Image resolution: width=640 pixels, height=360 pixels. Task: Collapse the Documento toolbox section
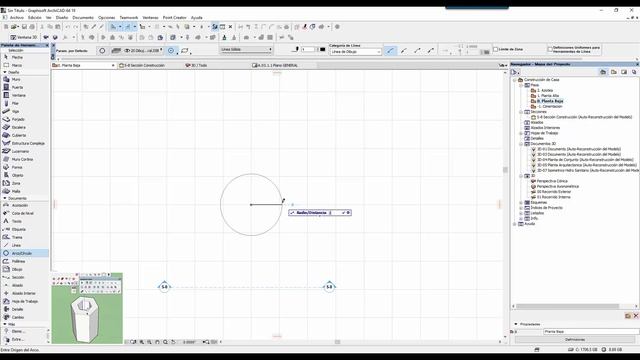click(x=5, y=198)
